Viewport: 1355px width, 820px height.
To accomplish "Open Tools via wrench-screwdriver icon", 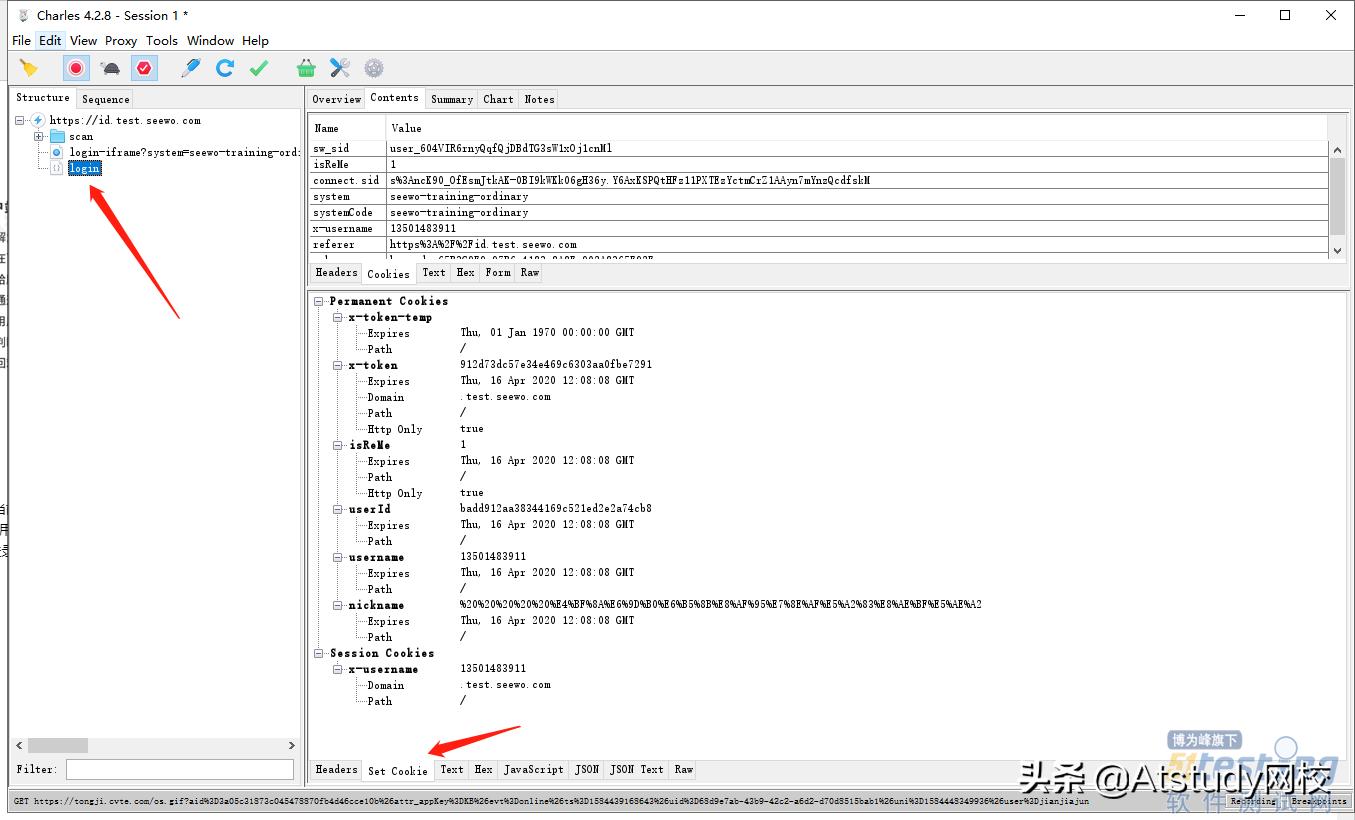I will pyautogui.click(x=340, y=68).
